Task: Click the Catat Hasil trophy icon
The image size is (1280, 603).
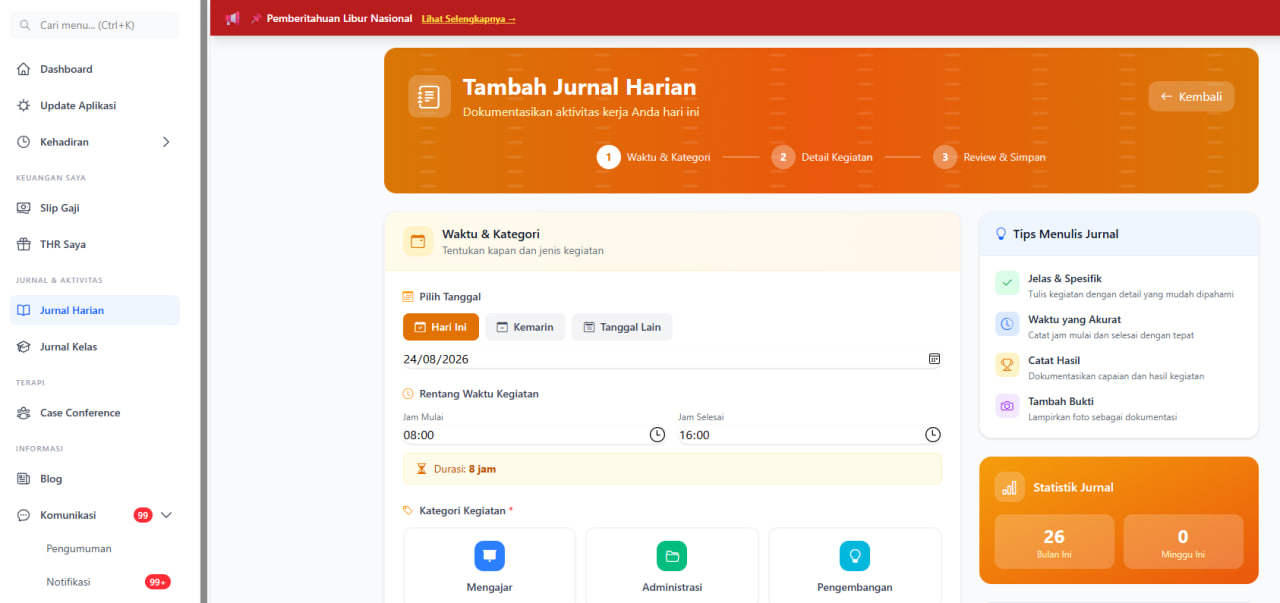Action: click(x=1007, y=365)
